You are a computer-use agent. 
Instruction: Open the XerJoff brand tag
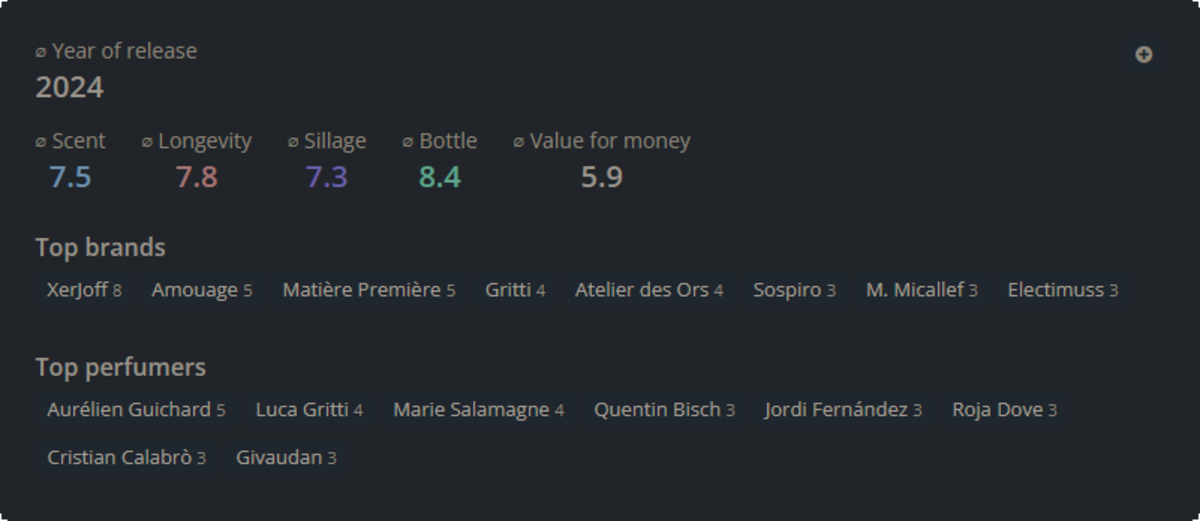pyautogui.click(x=84, y=290)
